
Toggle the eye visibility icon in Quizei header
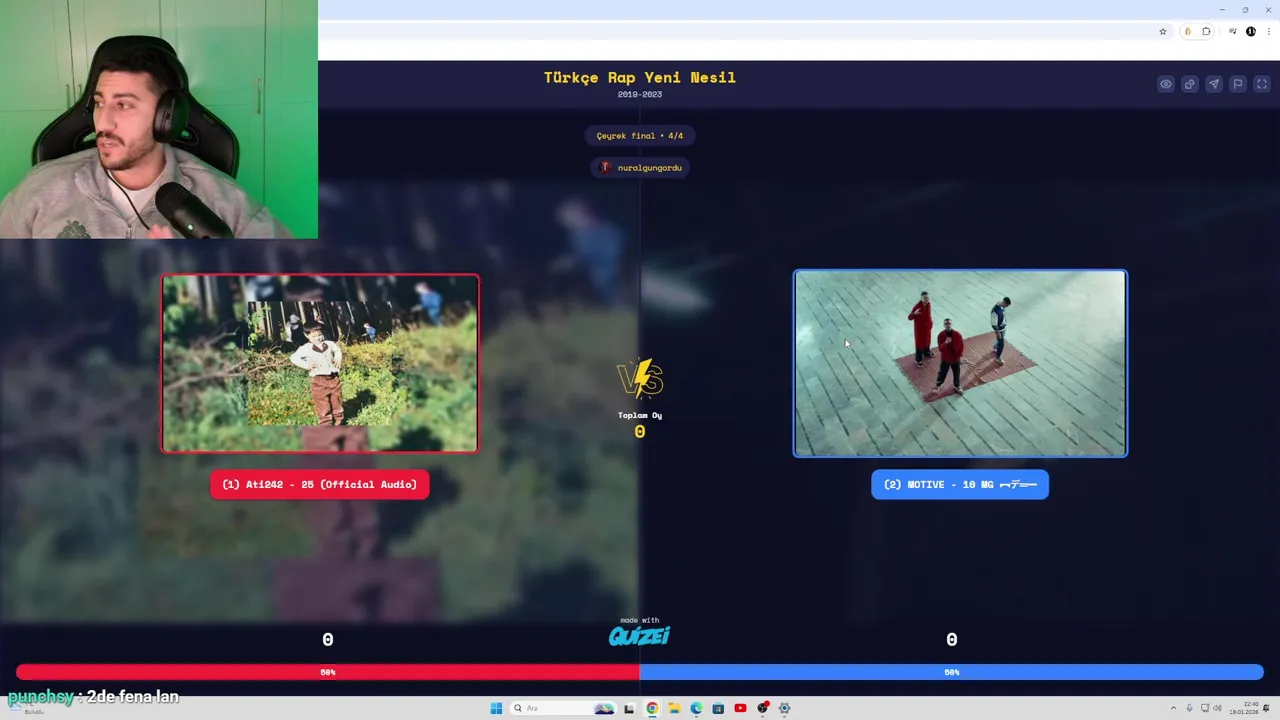click(x=1166, y=84)
